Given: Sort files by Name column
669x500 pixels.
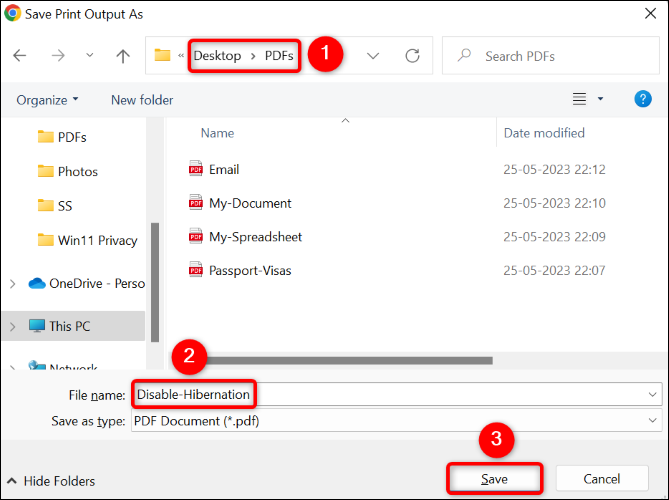Looking at the screenshot, I should [217, 133].
